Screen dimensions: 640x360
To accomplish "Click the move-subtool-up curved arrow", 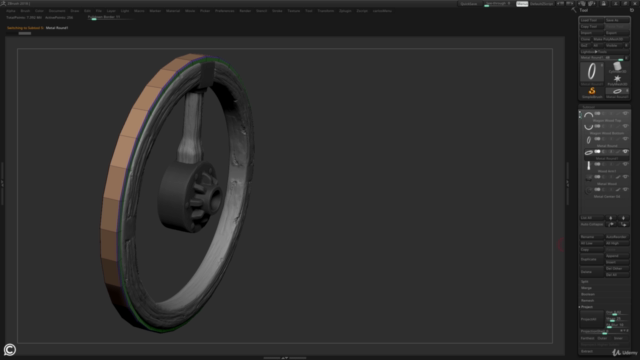I will pyautogui.click(x=611, y=224).
